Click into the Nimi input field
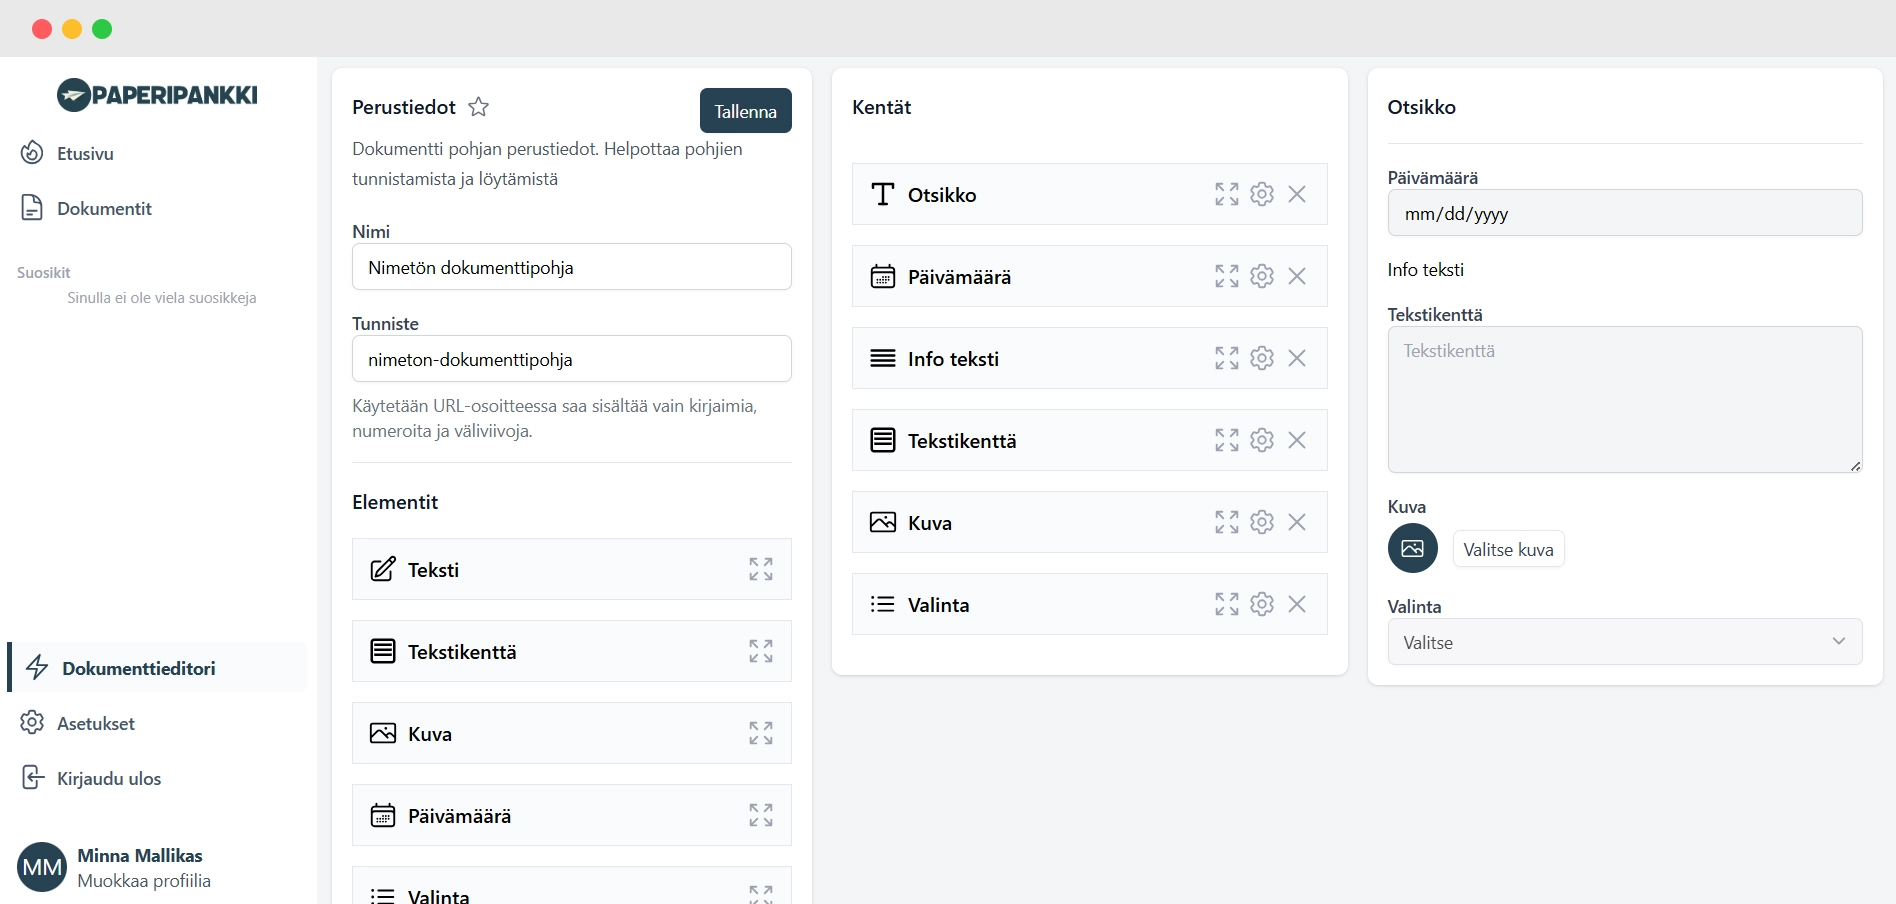Viewport: 1896px width, 904px height. tap(571, 267)
